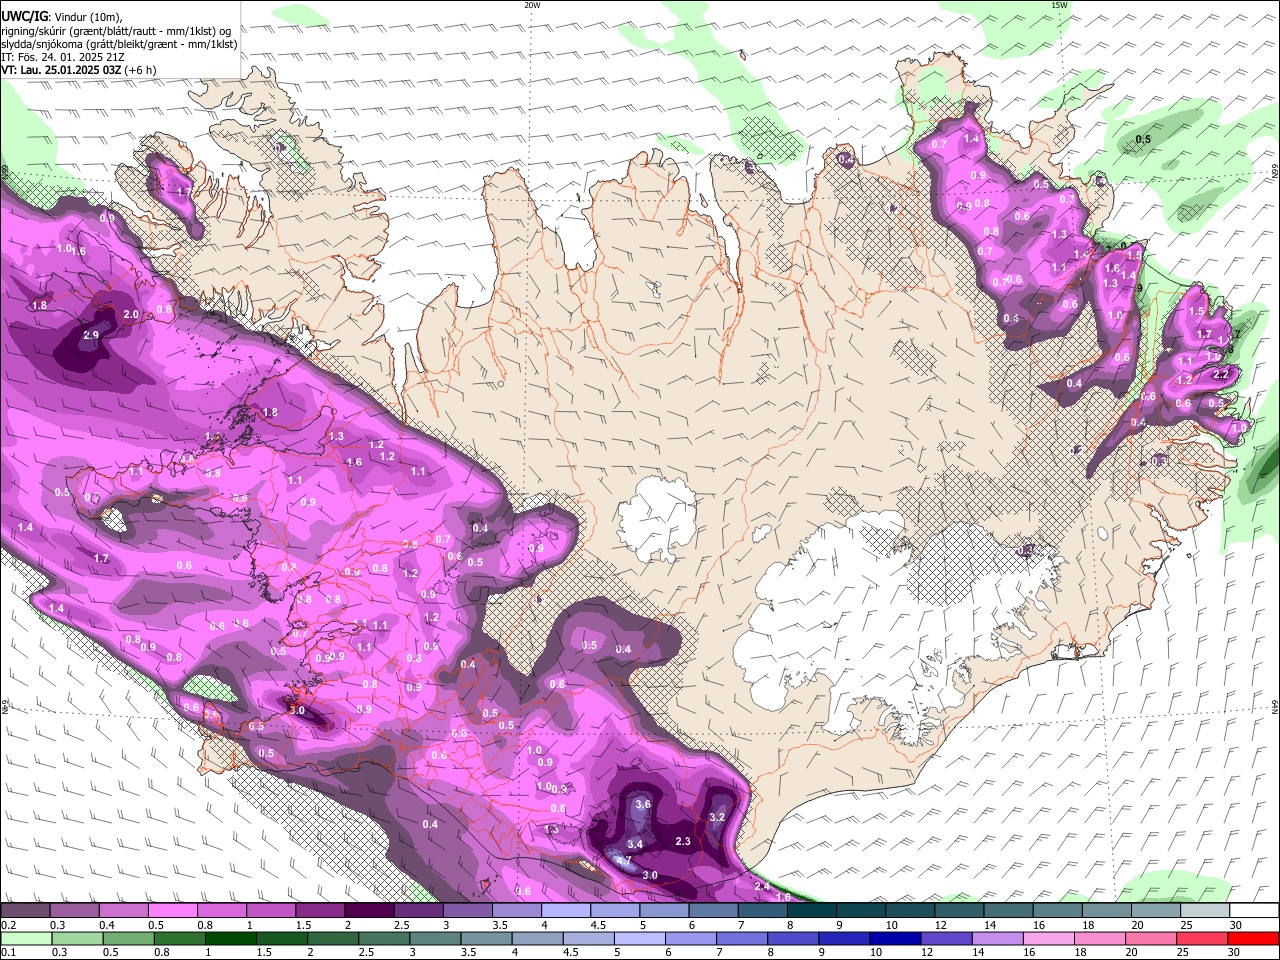The height and width of the screenshot is (960, 1280).
Task: Select the bright pink 0.5–0.8 snow-scale swatch
Action: tap(173, 910)
